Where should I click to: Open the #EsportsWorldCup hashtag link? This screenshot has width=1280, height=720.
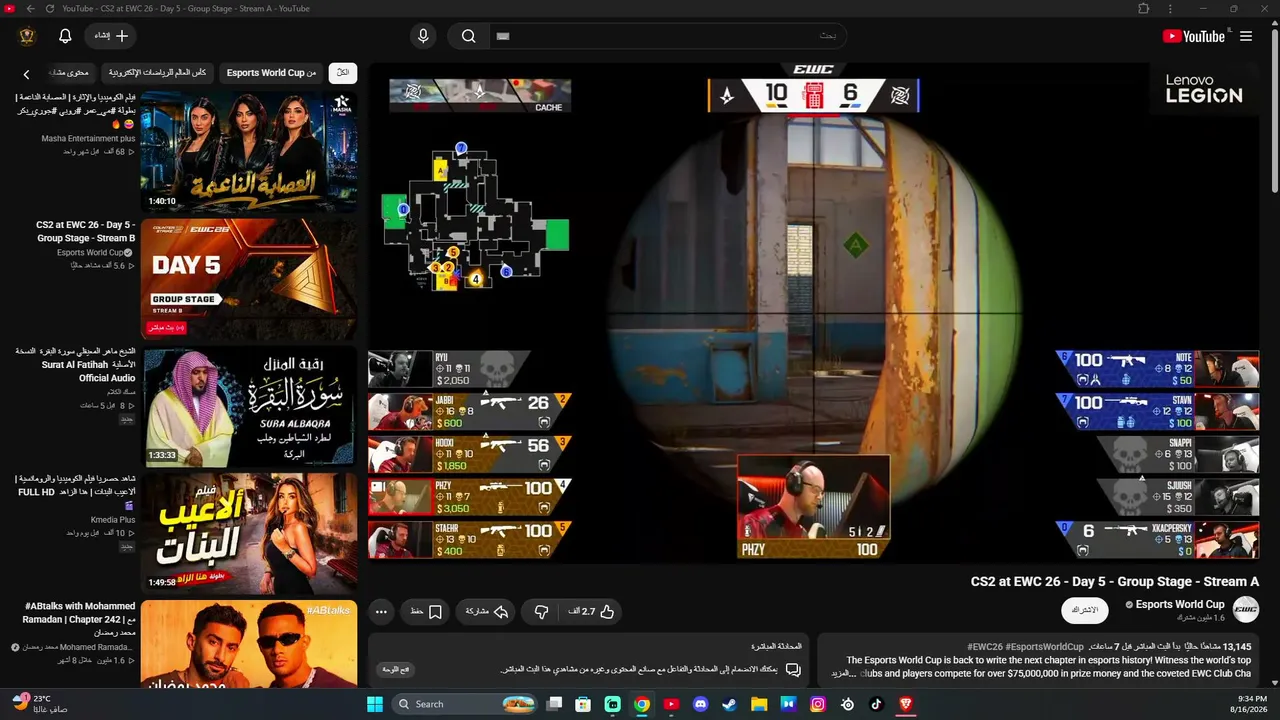1045,647
